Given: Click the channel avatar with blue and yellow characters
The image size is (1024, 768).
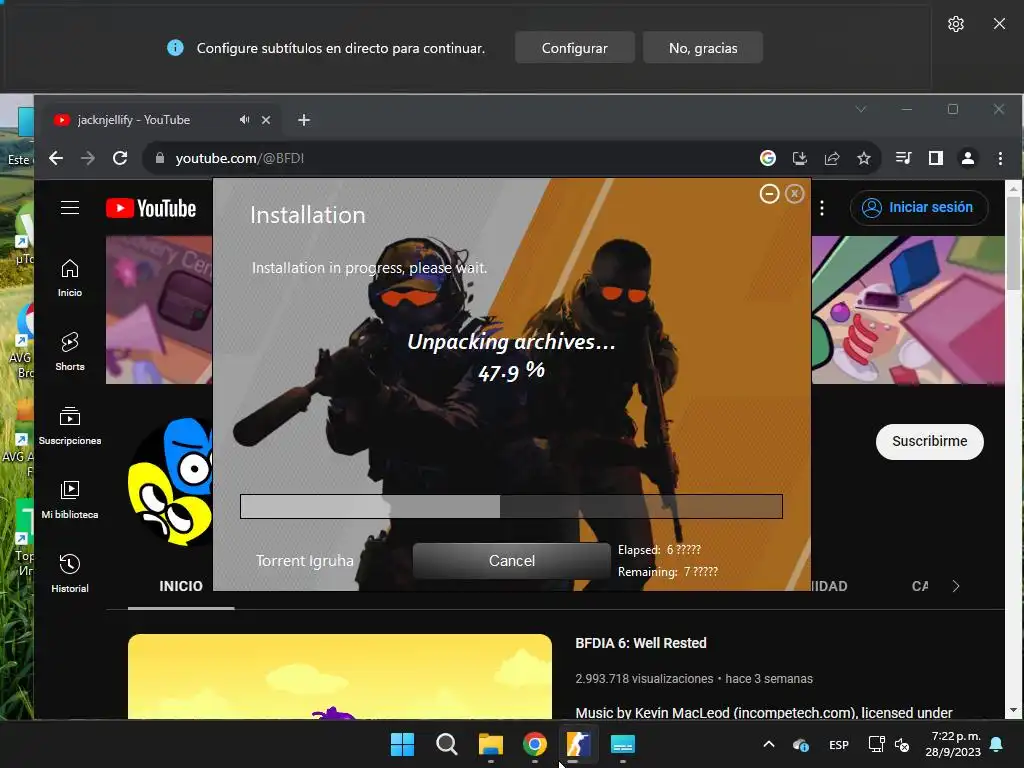Looking at the screenshot, I should point(171,482).
